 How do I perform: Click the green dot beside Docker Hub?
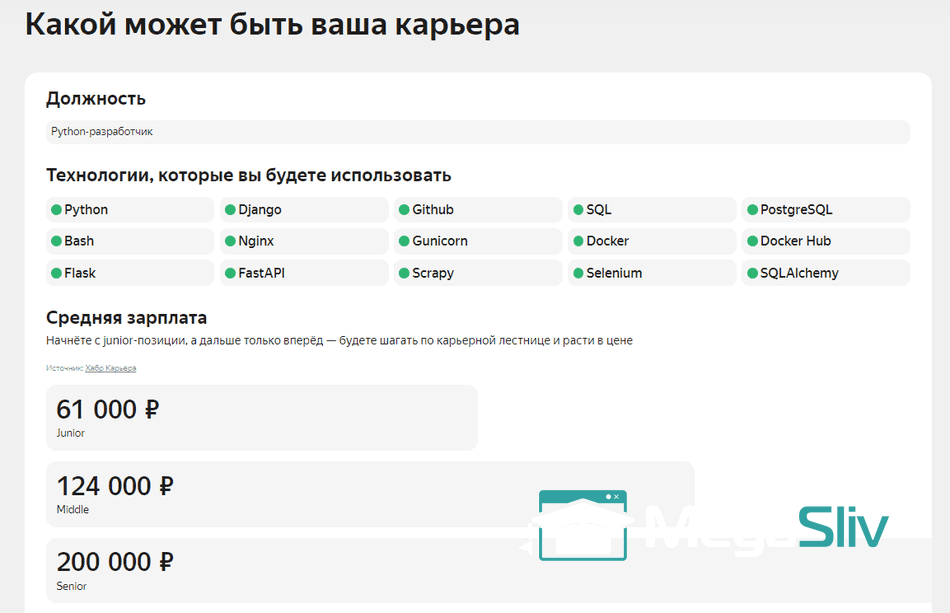click(753, 241)
